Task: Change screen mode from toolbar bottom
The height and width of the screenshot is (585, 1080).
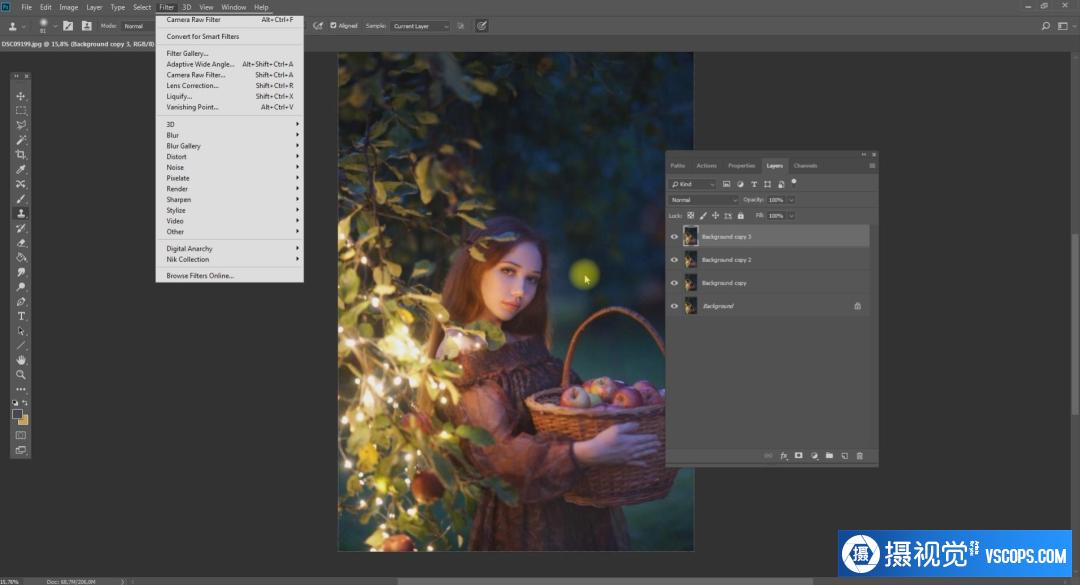Action: (x=21, y=451)
